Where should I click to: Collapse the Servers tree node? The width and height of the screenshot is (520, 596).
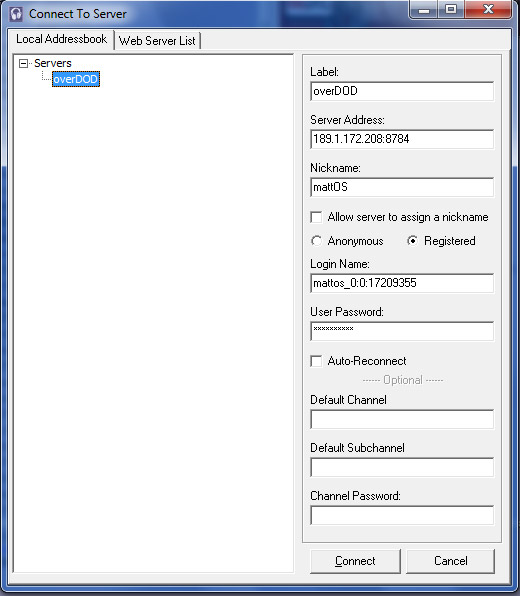click(x=24, y=63)
